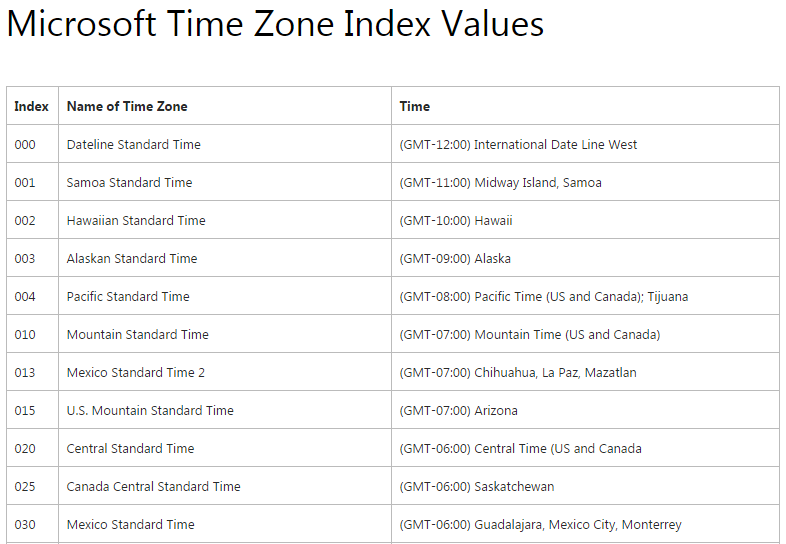Select the Dateline Standard Time cell
This screenshot has height=544, width=786.
[134, 144]
